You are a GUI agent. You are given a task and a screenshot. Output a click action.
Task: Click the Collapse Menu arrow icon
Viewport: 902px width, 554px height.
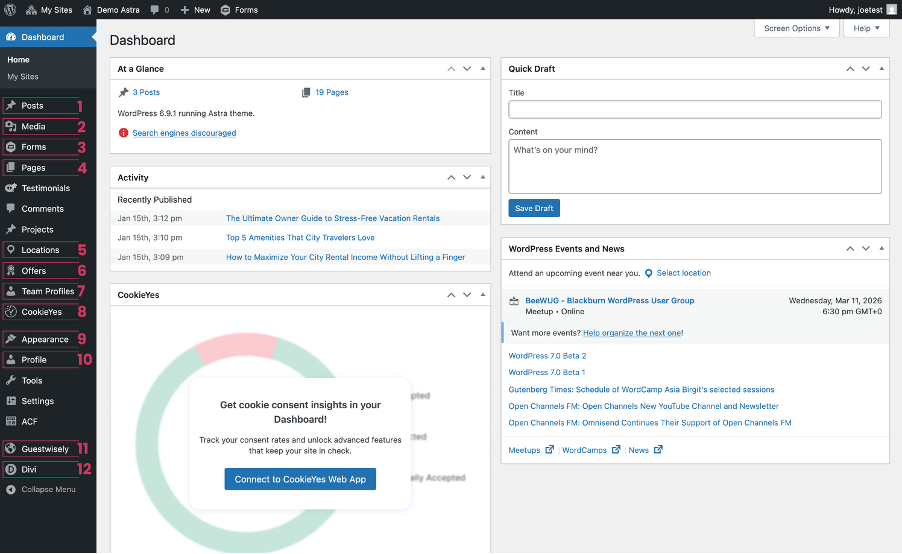(11, 490)
